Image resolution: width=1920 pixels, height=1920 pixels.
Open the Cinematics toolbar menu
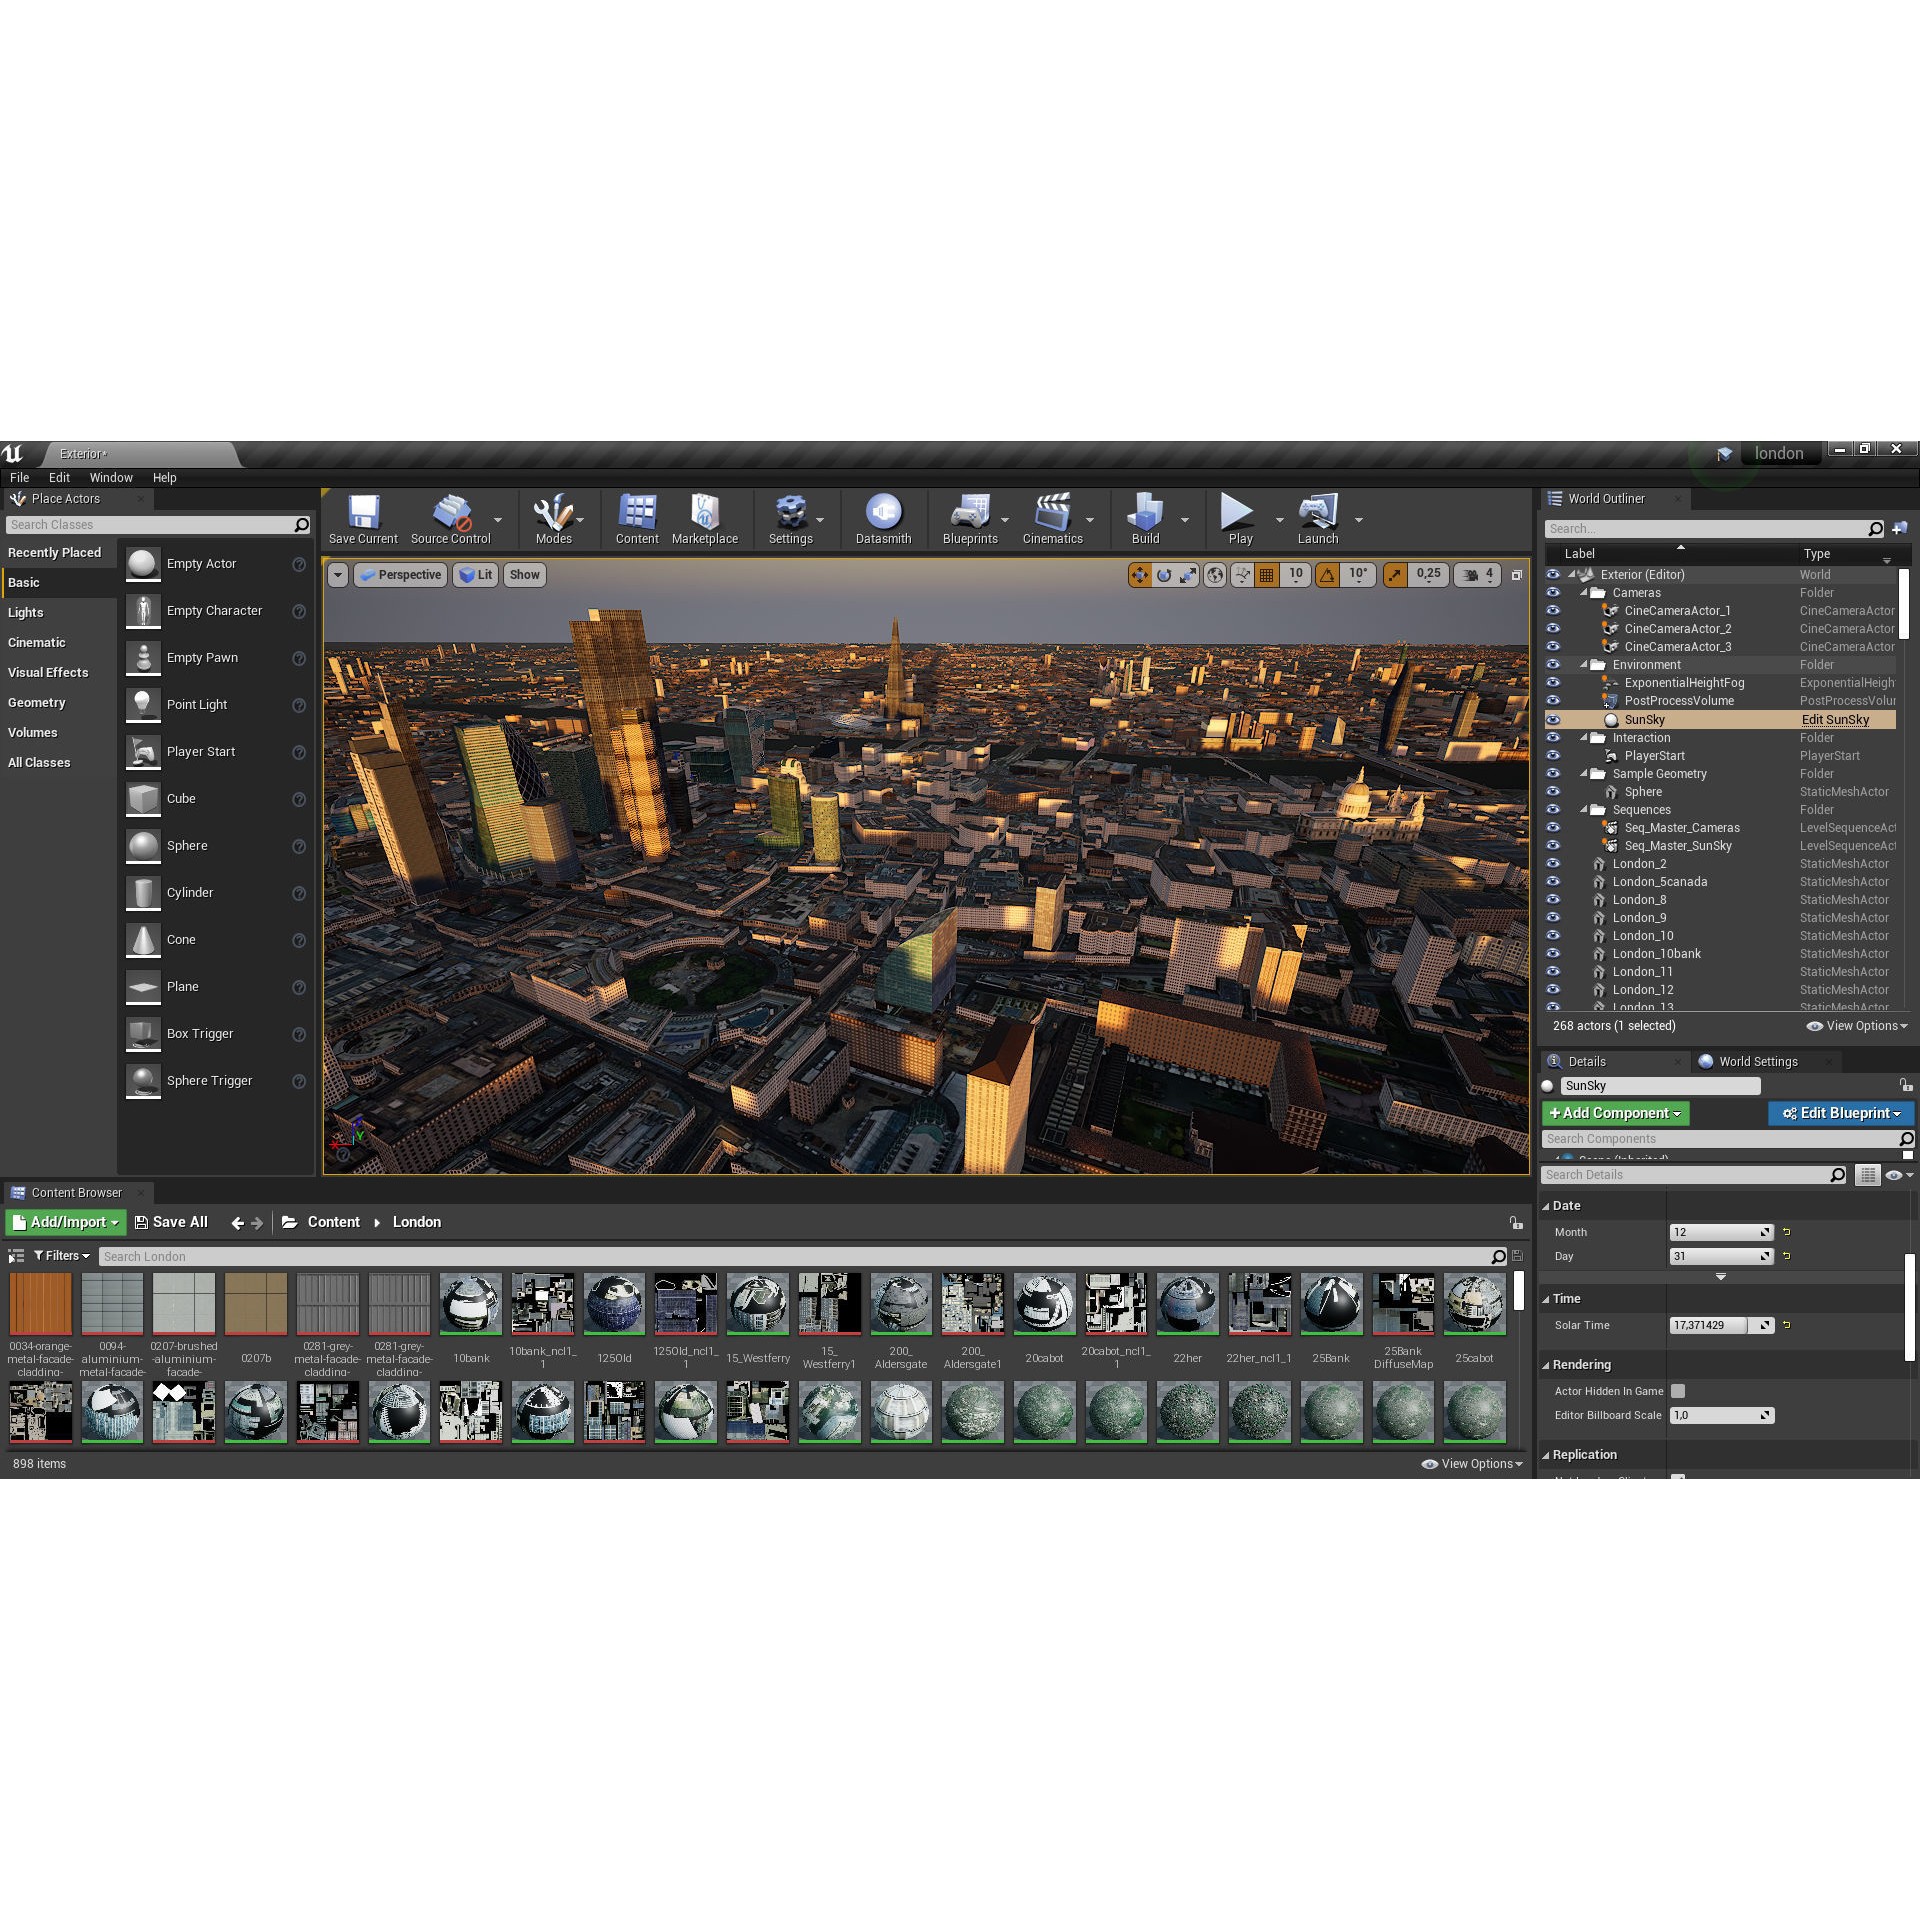pos(1053,519)
